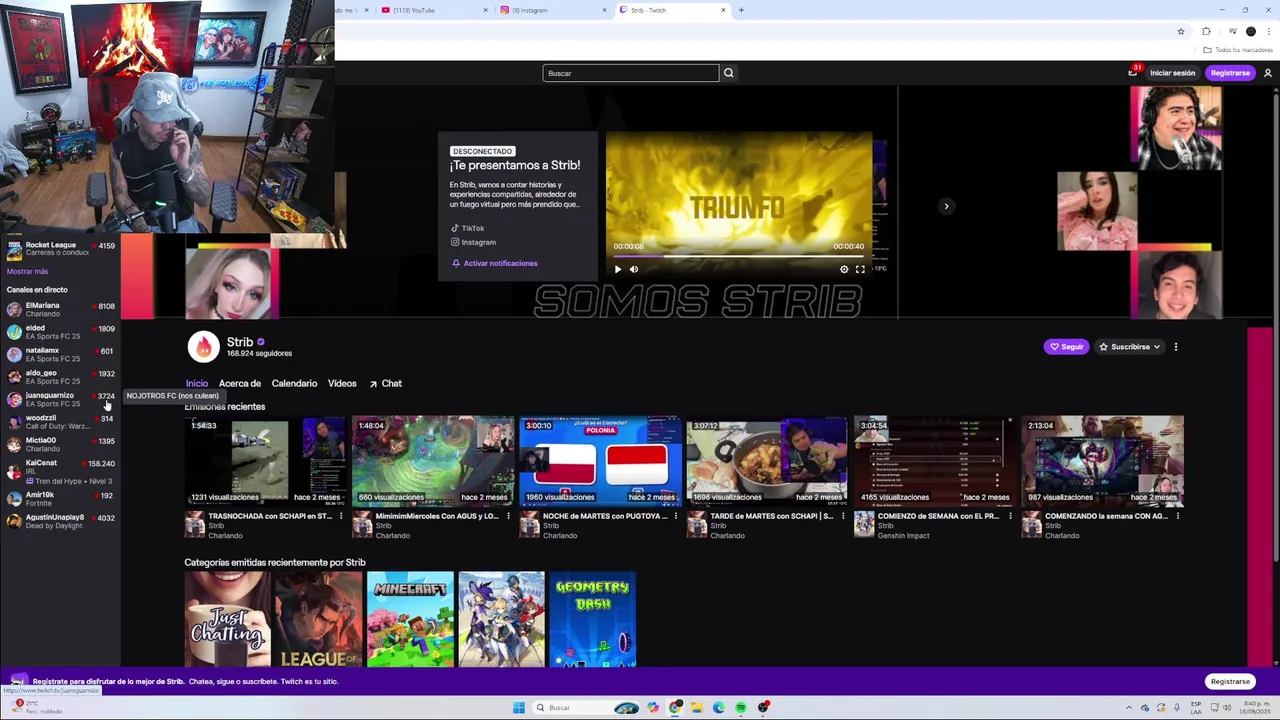Open the notifications inbox with 31 badge
Viewport: 1280px width, 720px height.
tap(1133, 72)
